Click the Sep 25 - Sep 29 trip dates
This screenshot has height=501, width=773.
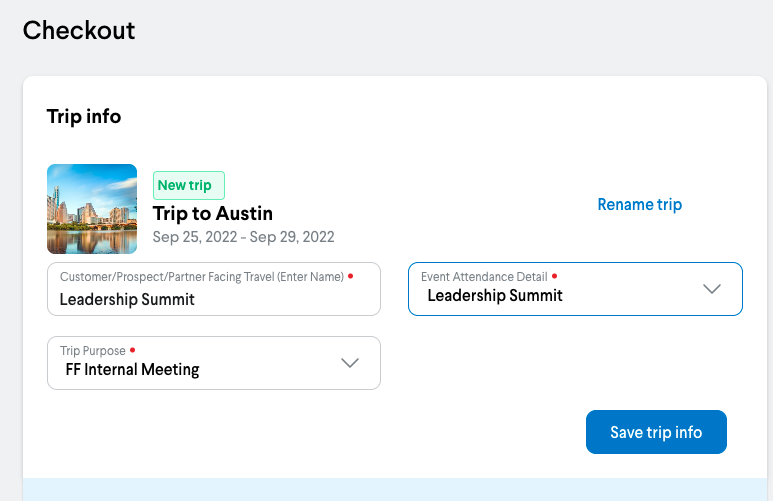tap(243, 237)
